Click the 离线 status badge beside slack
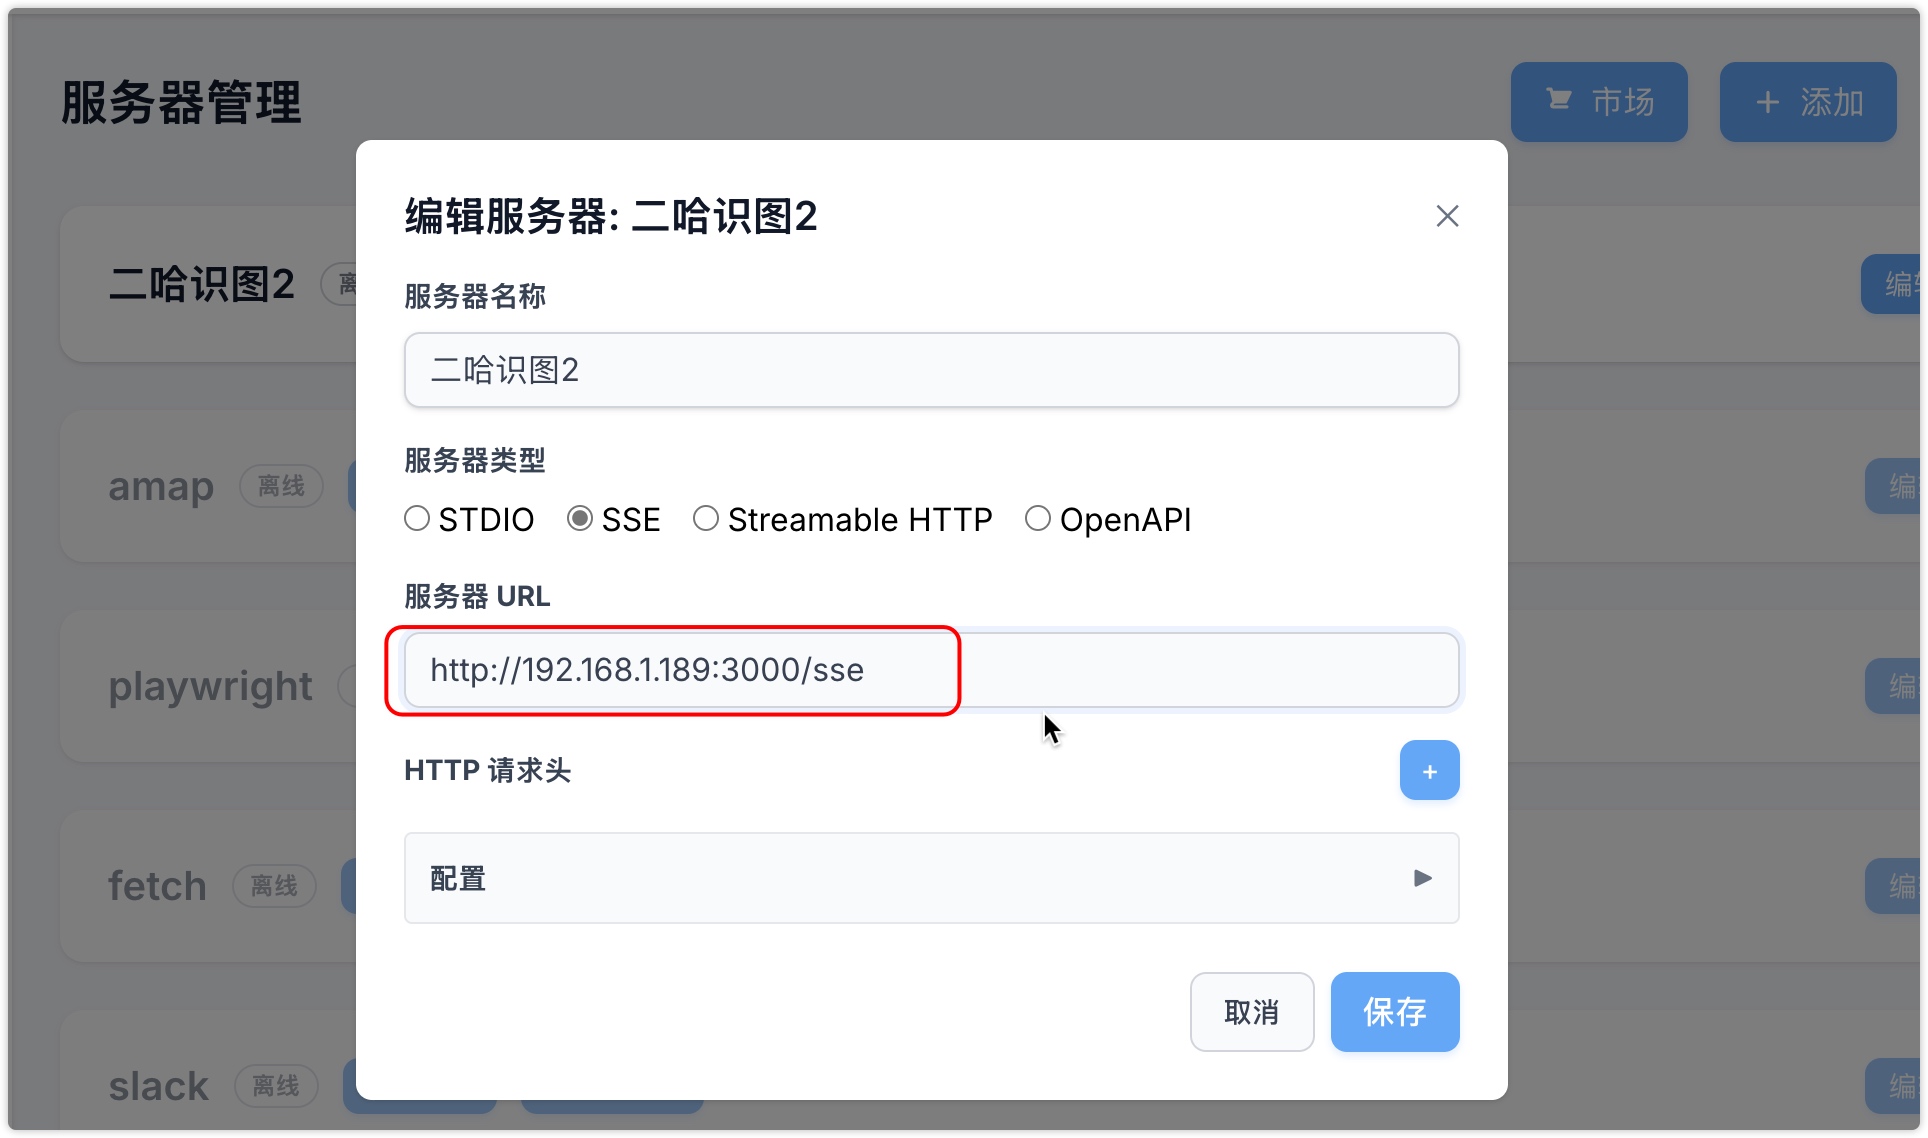Viewport: 1928px width, 1138px height. [x=276, y=1086]
